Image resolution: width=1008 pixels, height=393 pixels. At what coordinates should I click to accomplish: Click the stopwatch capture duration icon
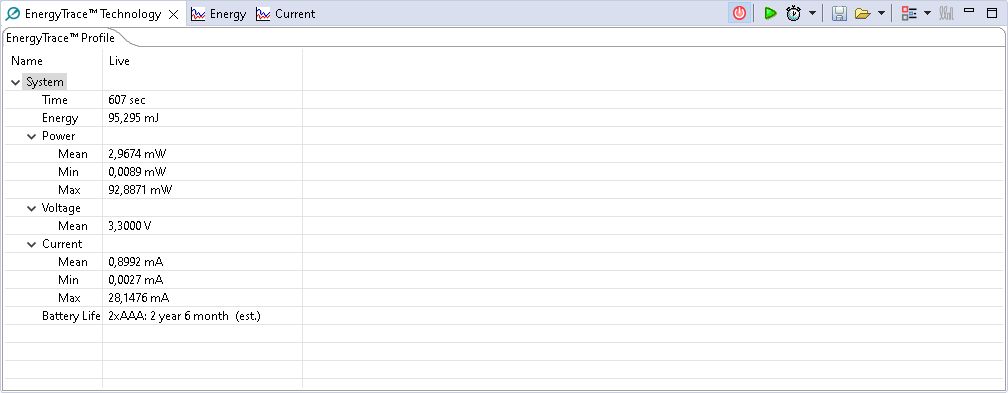click(794, 14)
